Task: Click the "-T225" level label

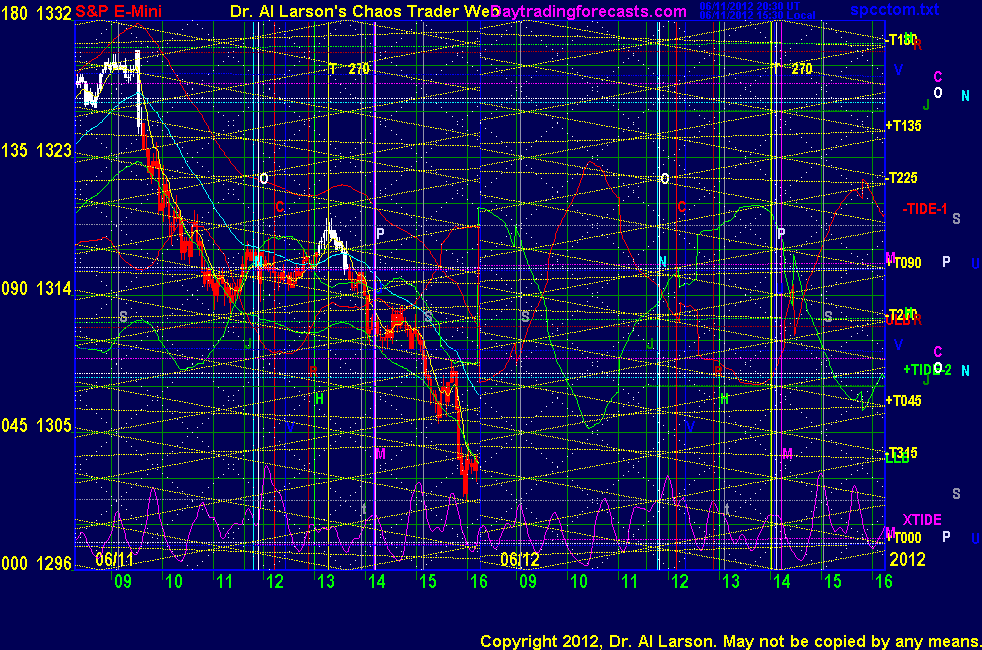Action: click(x=902, y=178)
